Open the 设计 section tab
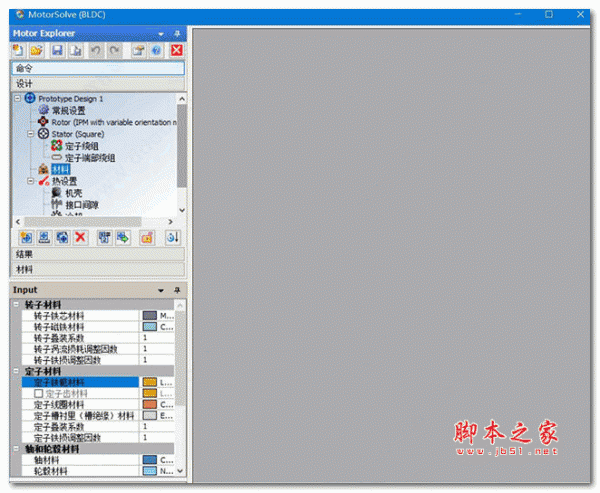Viewport: 600px width, 493px height. coord(98,84)
